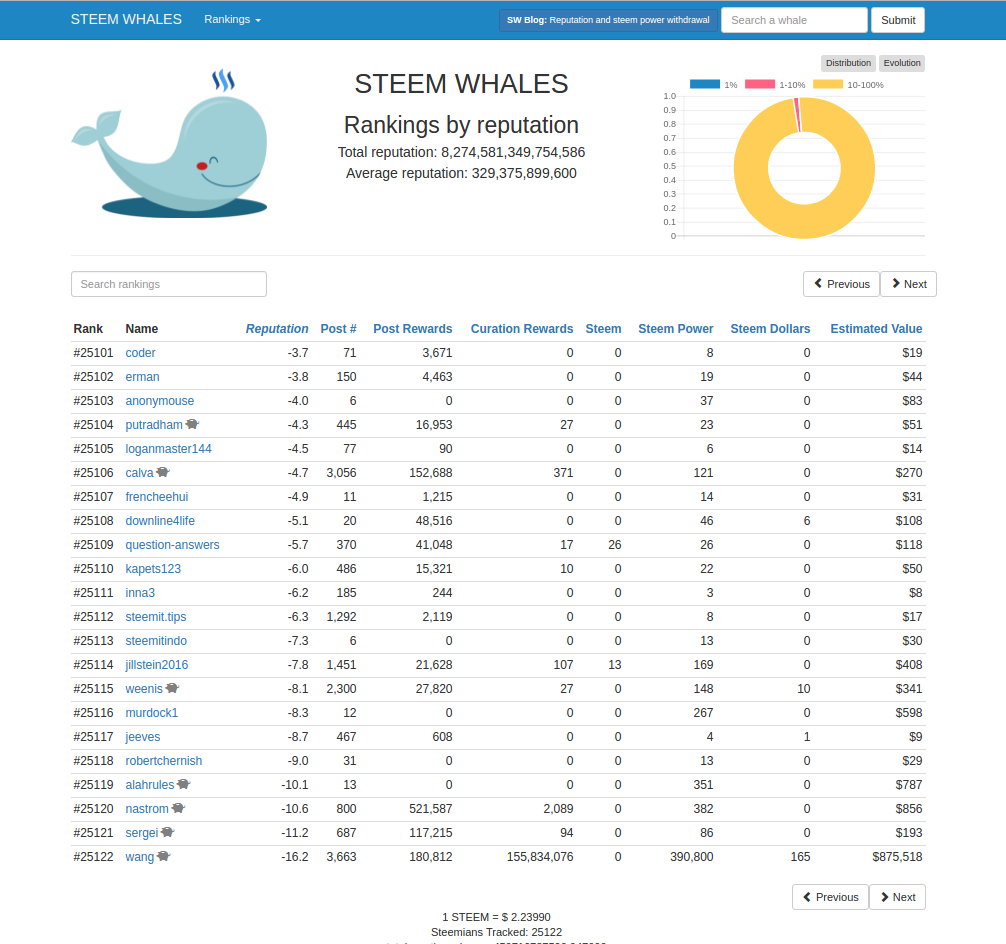Toggle the 10-100% legend swatch in chart

coord(828,84)
